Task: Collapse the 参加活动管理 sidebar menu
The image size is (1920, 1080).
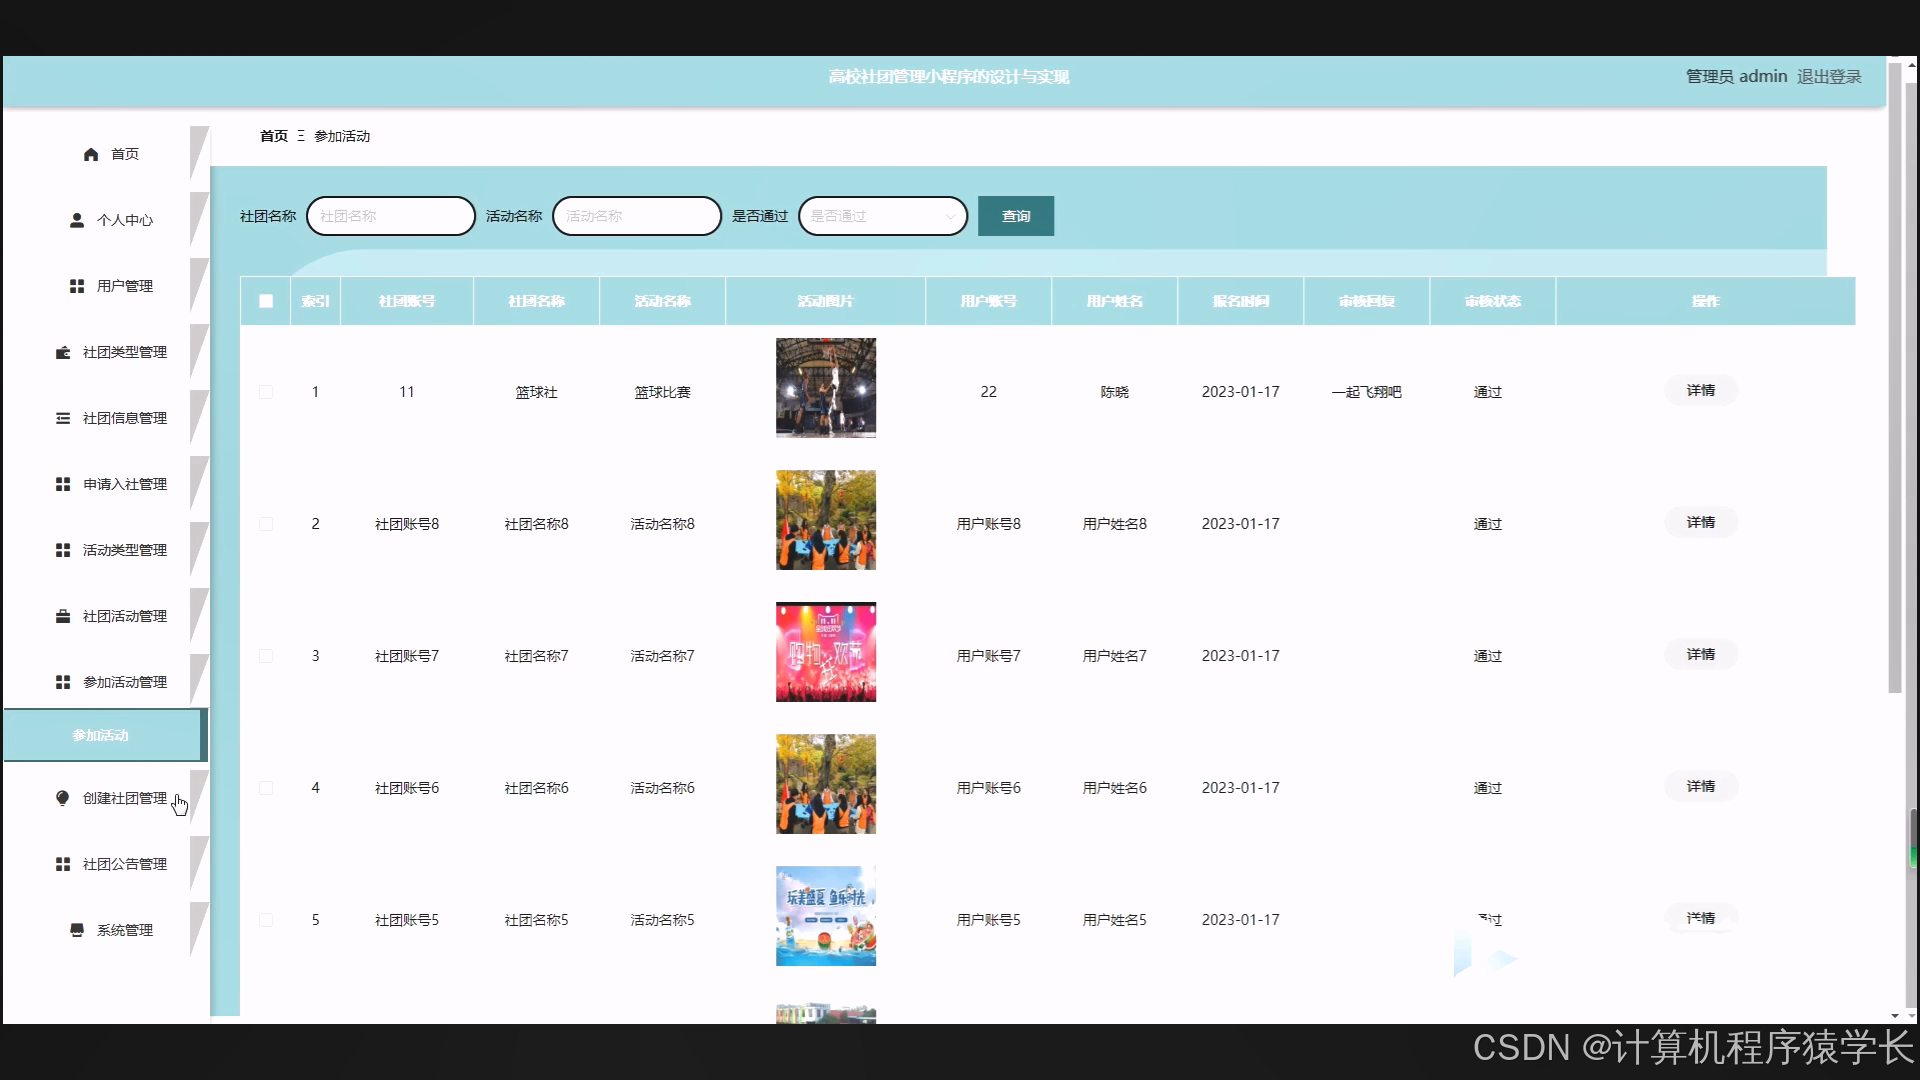Action: [x=105, y=682]
